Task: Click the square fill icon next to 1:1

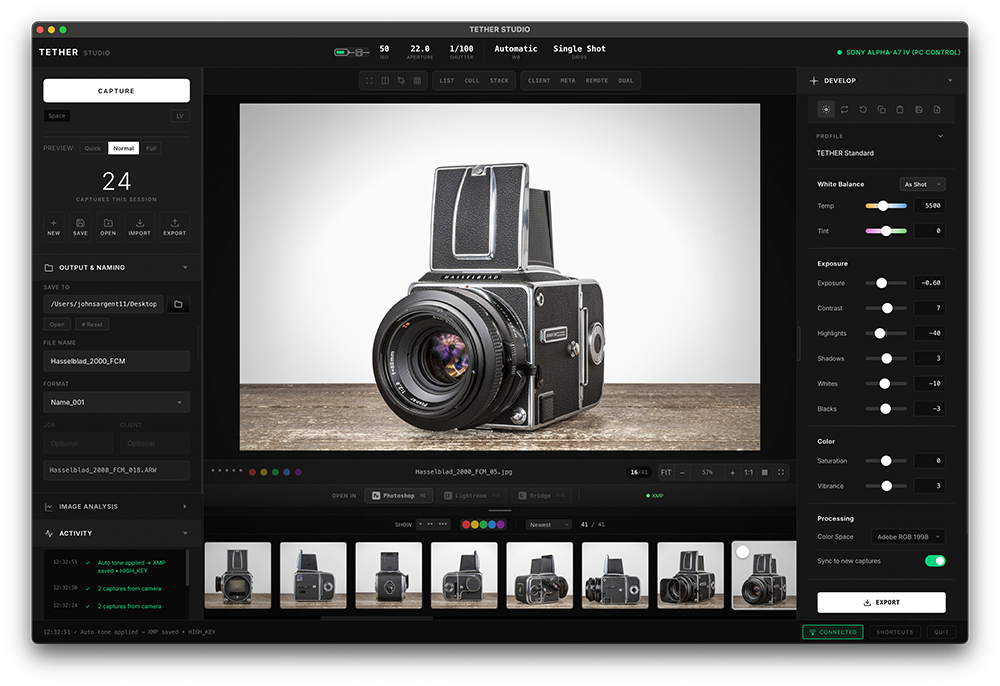Action: tap(765, 472)
